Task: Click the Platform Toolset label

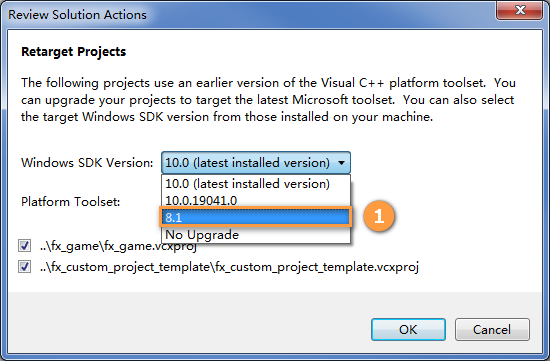Action: (71, 202)
